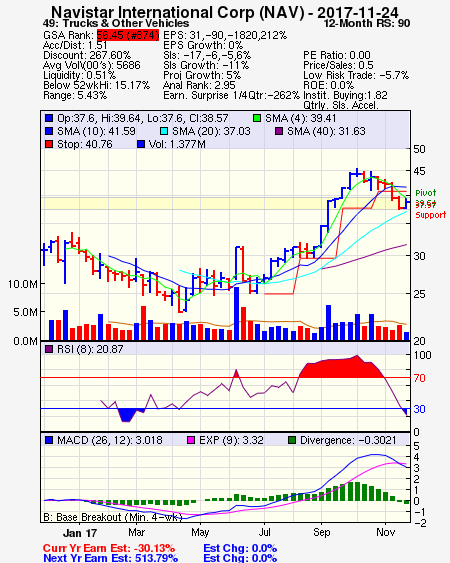Click the purple SMA (40) legend swatch
This screenshot has width=450, height=563.
[x=279, y=131]
